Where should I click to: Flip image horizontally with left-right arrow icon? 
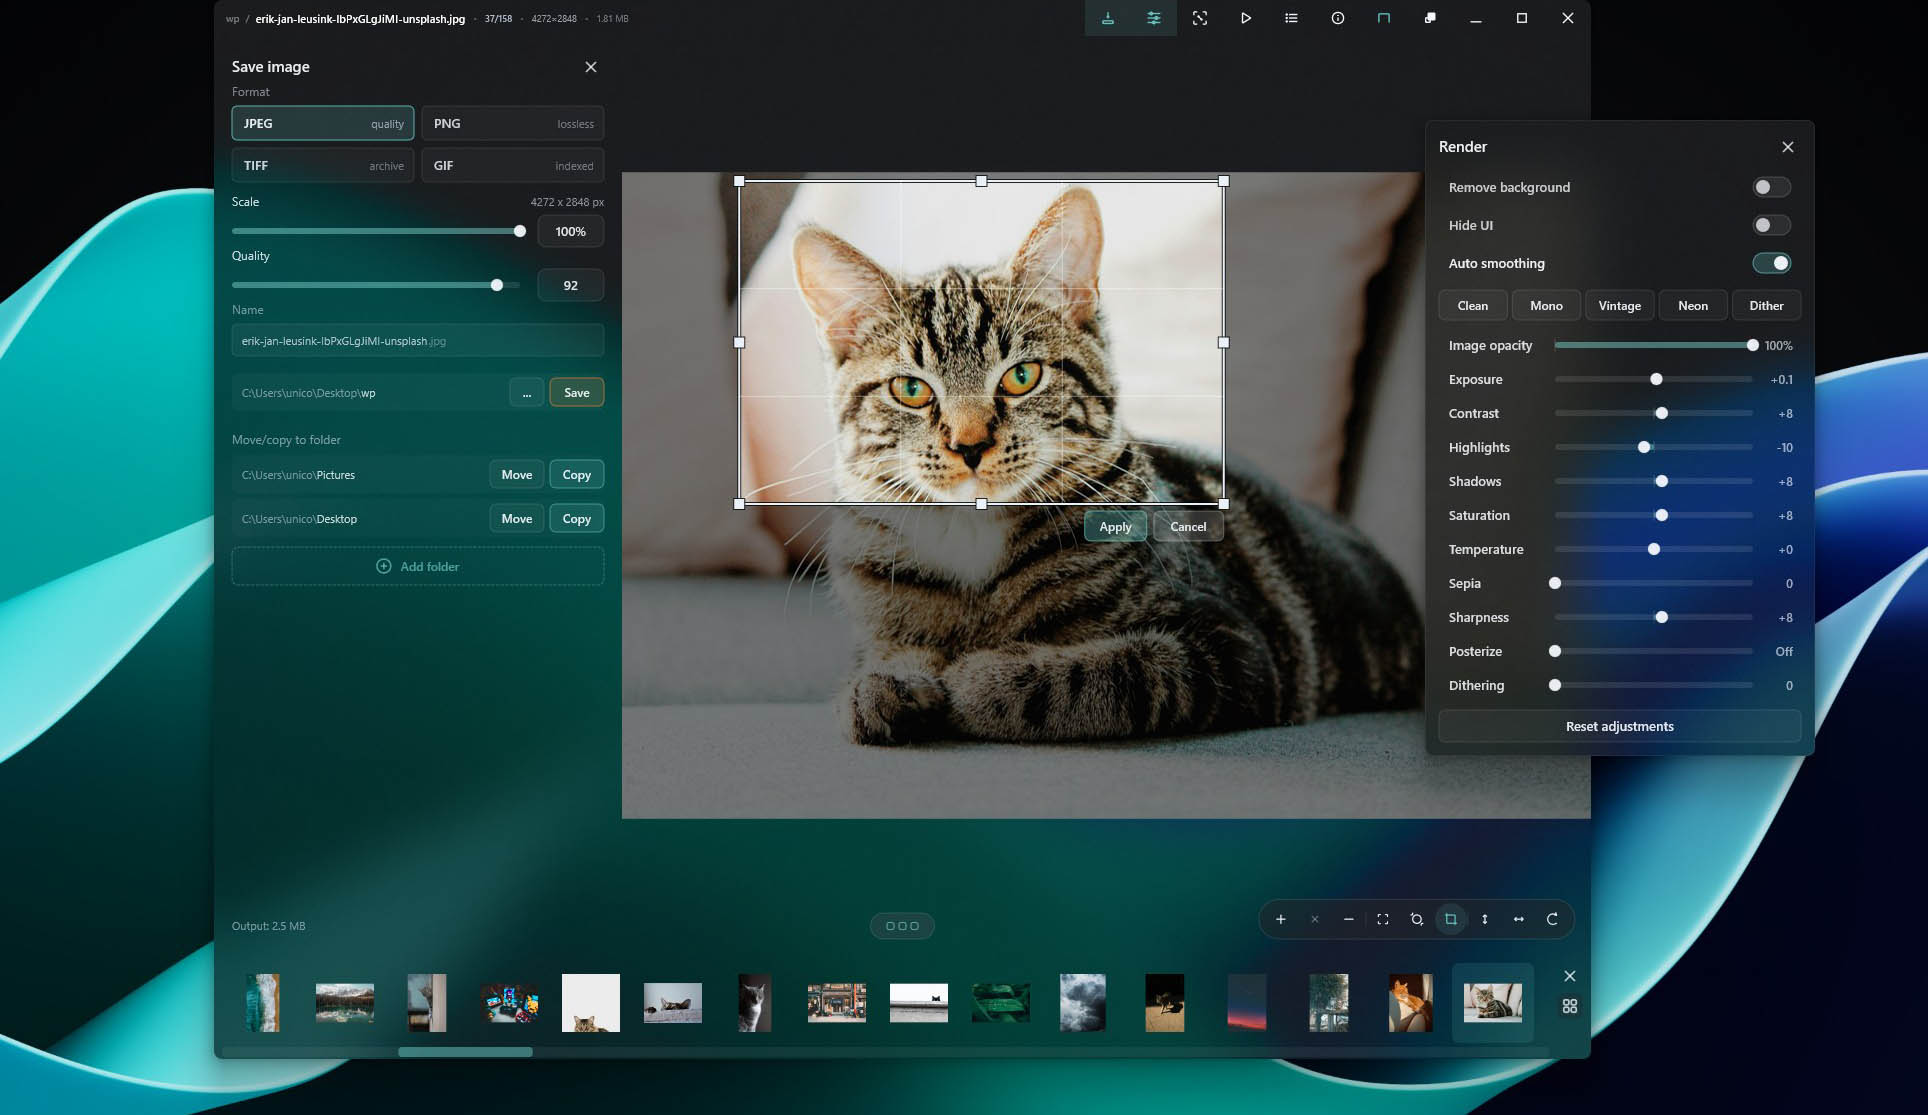point(1519,919)
